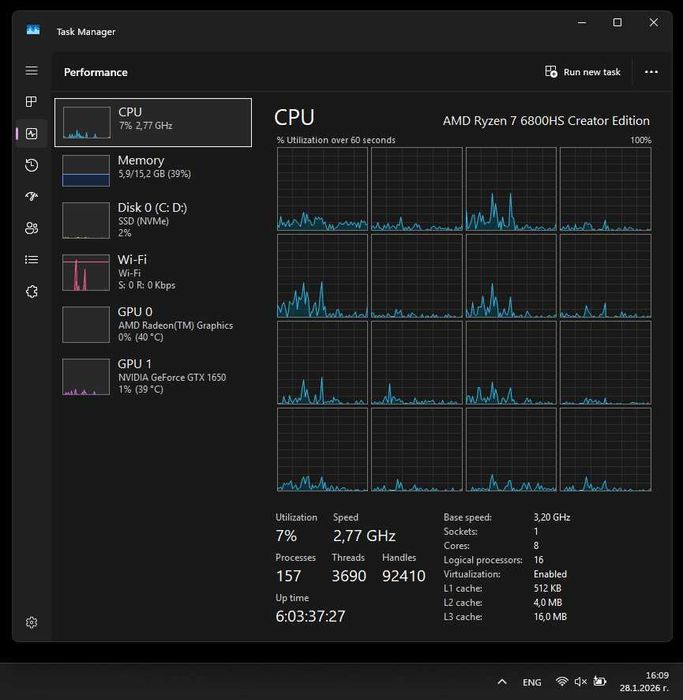Image resolution: width=683 pixels, height=700 pixels.
Task: Select the Memory performance item
Action: coord(153,168)
